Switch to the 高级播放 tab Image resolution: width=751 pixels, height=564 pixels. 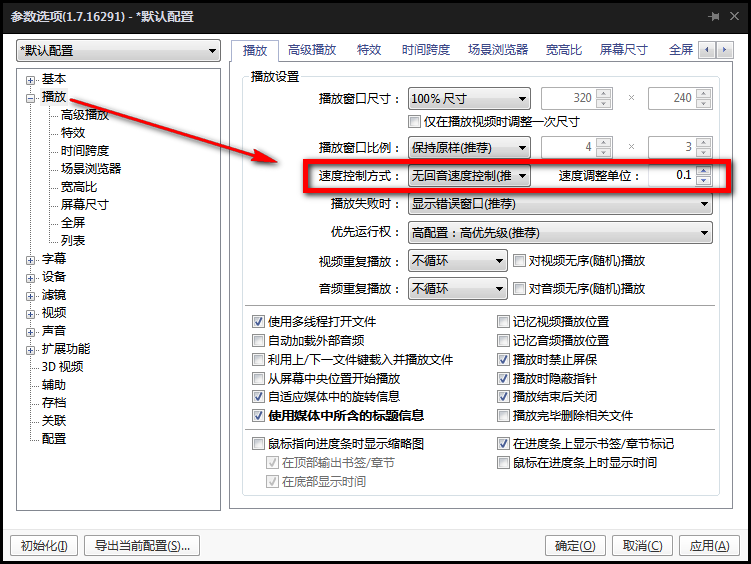pos(312,50)
